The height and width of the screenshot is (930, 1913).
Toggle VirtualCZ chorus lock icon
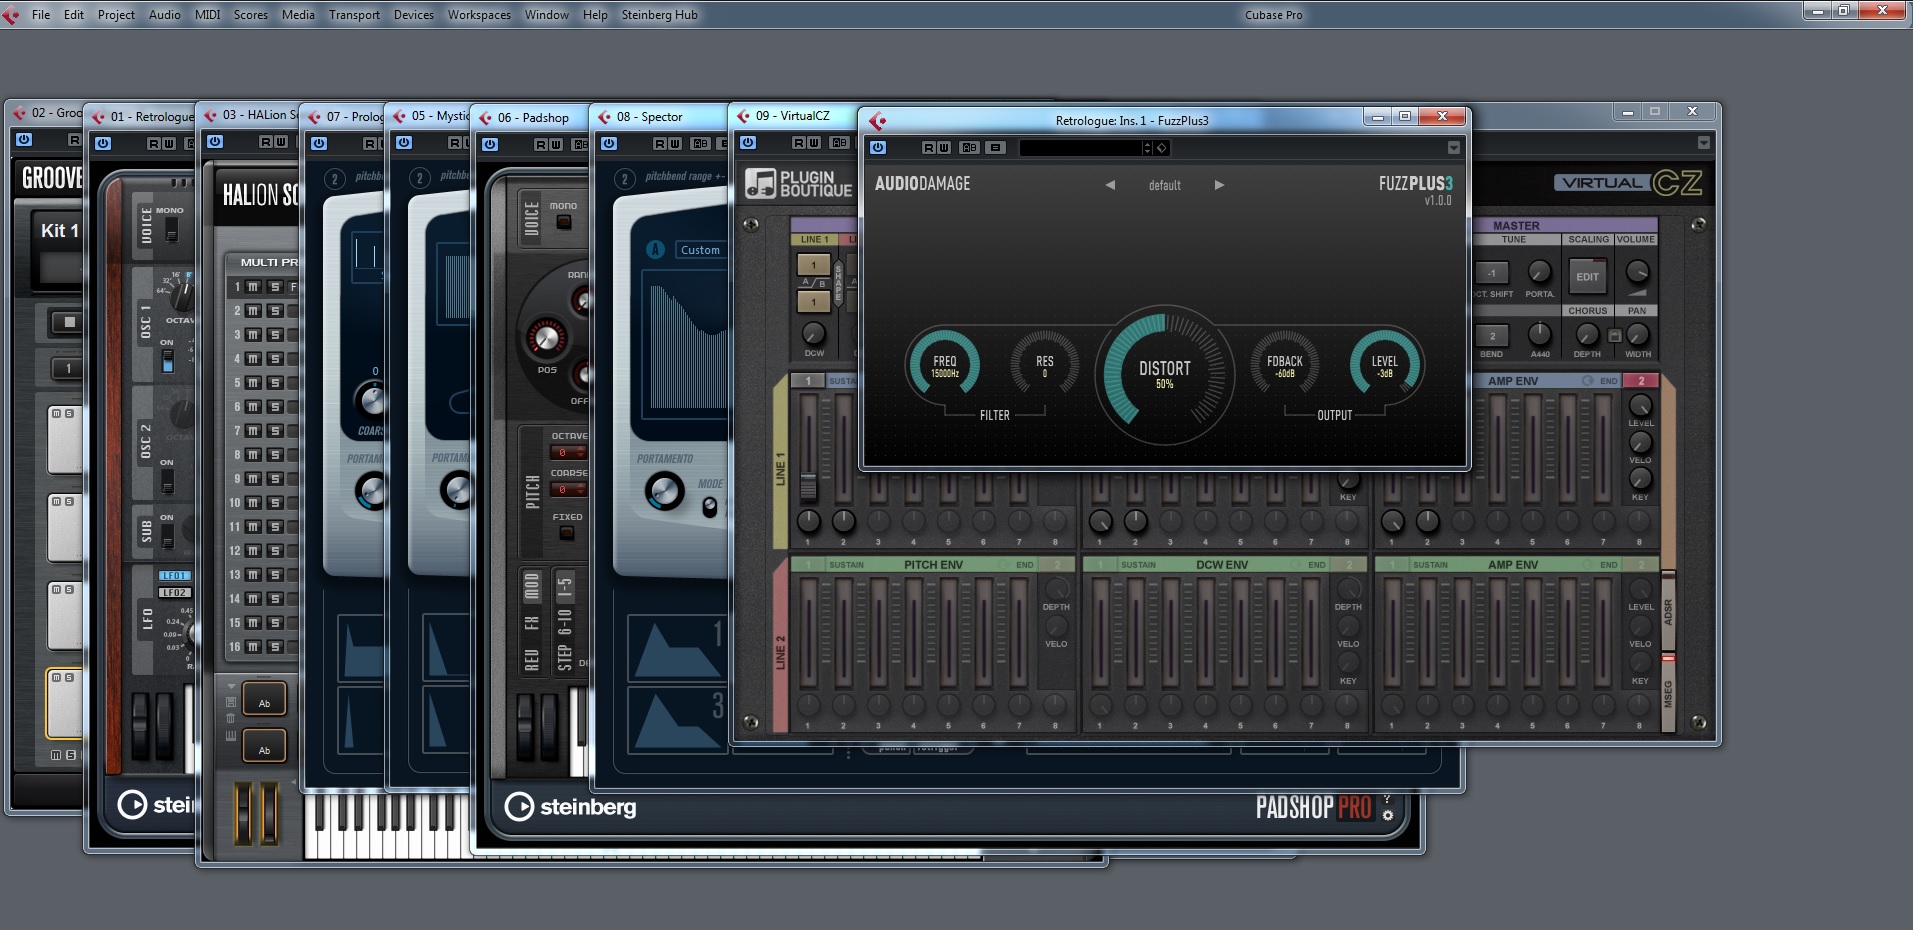click(1613, 336)
